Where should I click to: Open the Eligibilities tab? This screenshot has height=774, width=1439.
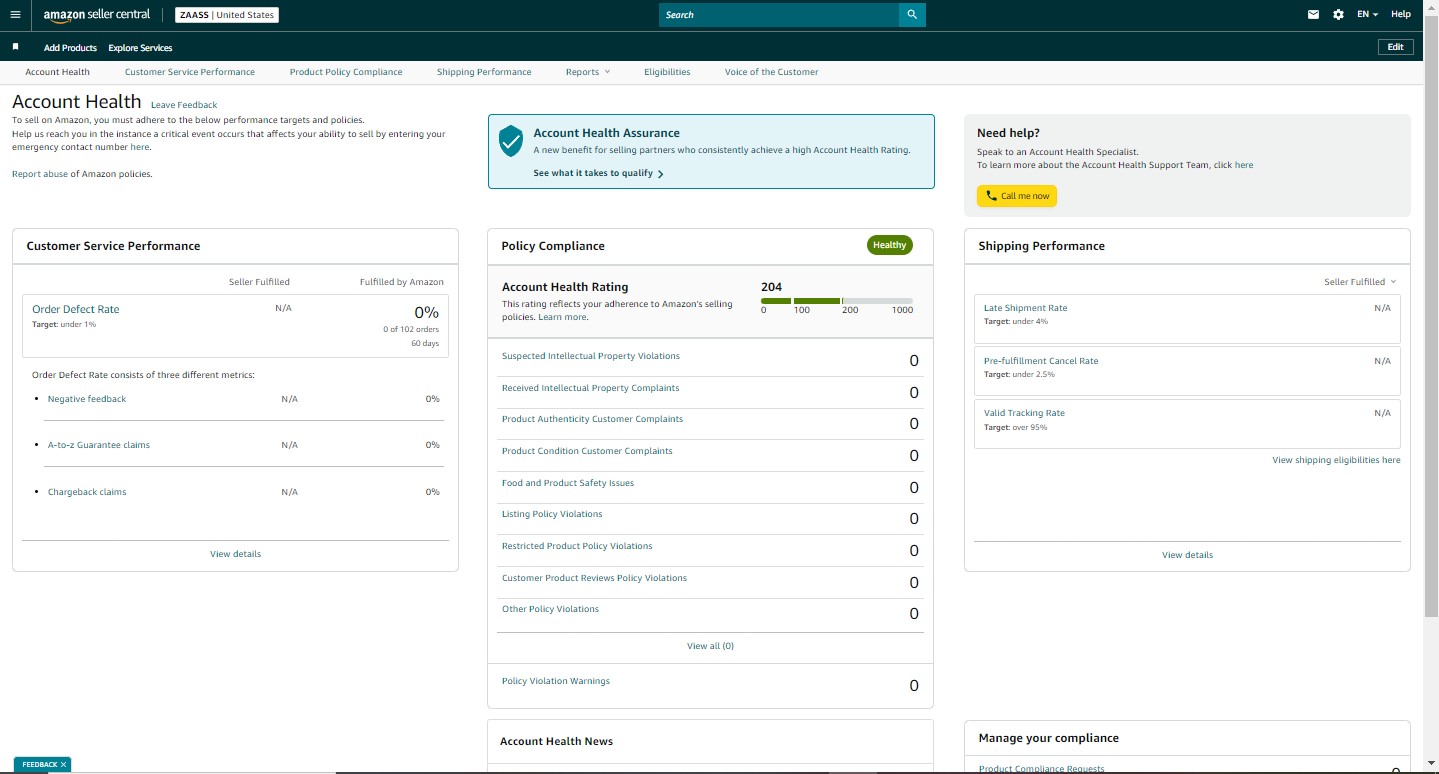(667, 72)
